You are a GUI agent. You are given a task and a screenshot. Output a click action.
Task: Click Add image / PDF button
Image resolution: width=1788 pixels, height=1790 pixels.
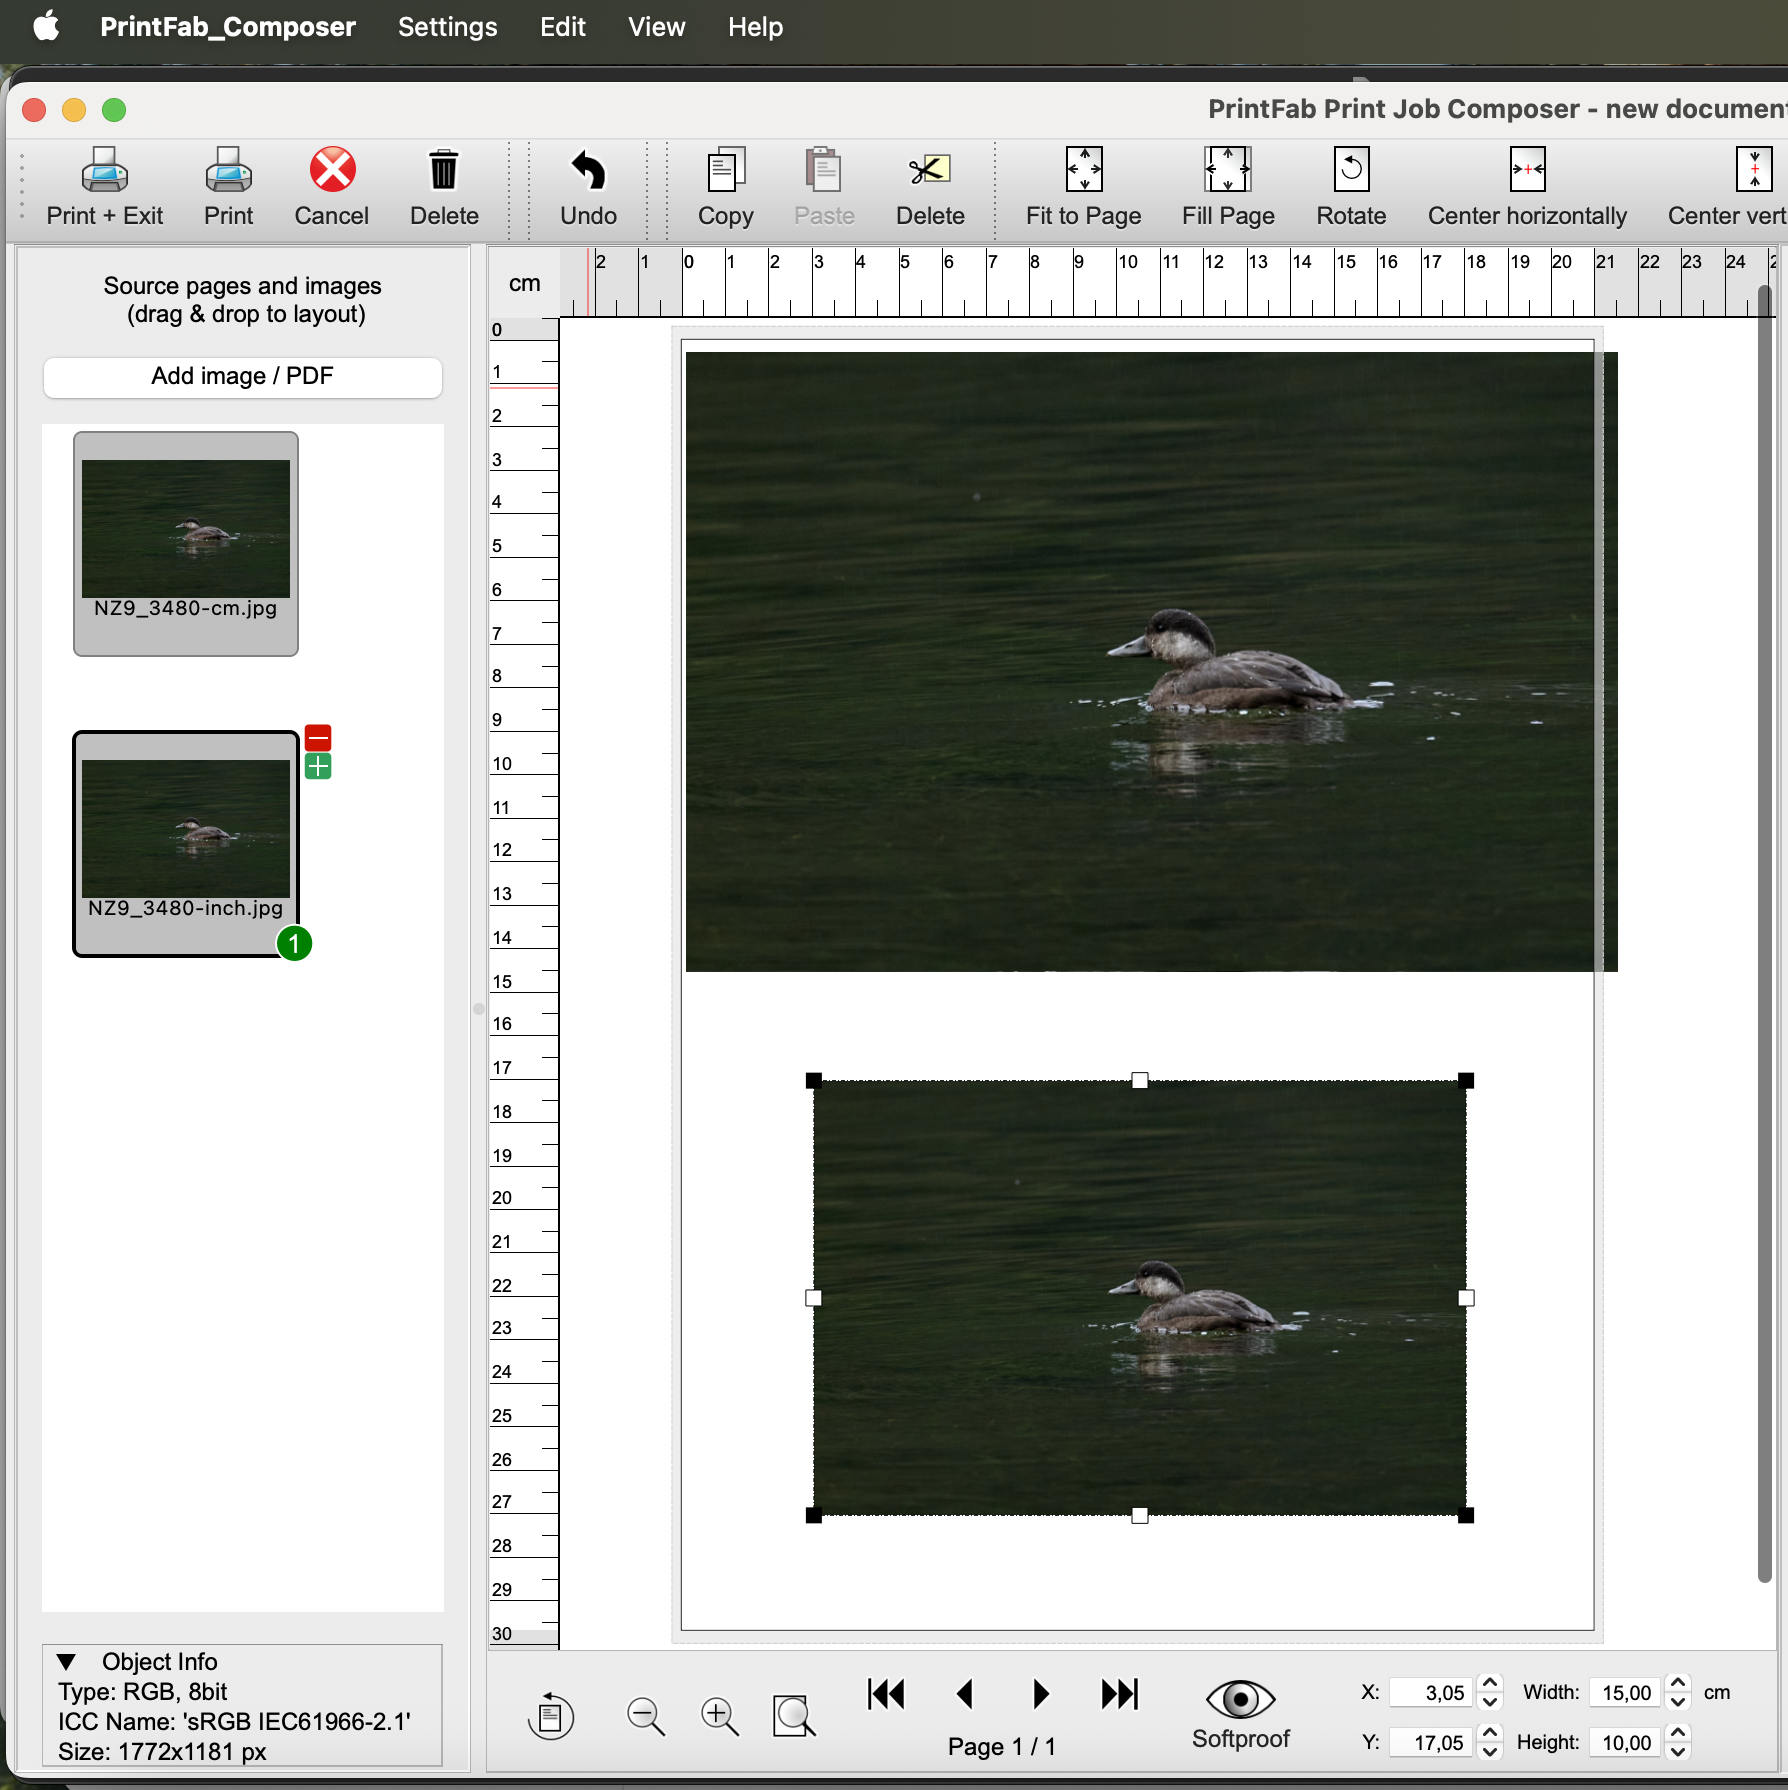pos(242,377)
